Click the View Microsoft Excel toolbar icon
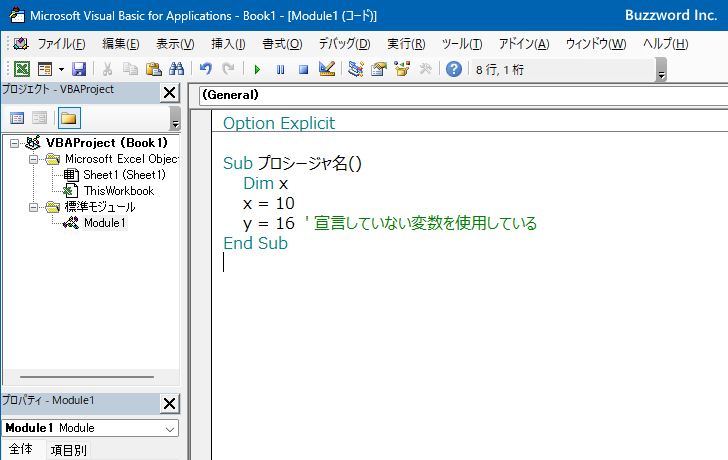This screenshot has height=460, width=728. (x=22, y=69)
